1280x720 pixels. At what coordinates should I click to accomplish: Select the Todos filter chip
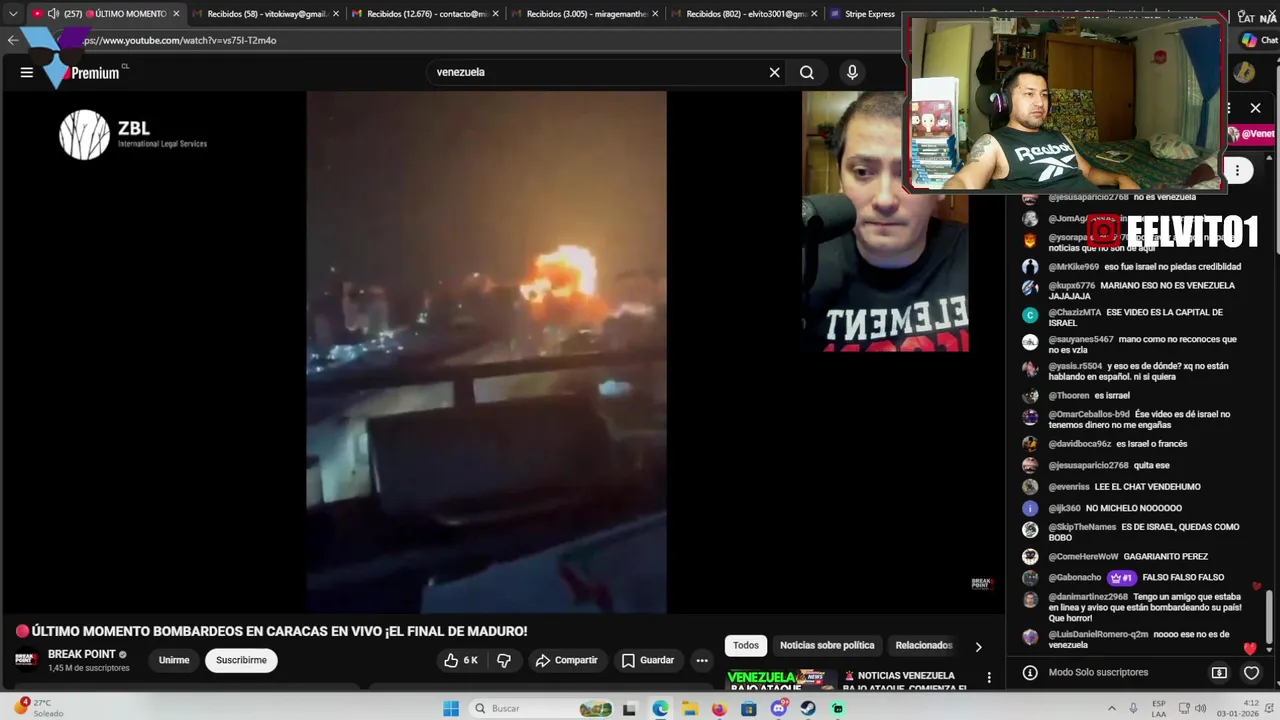pyautogui.click(x=746, y=645)
